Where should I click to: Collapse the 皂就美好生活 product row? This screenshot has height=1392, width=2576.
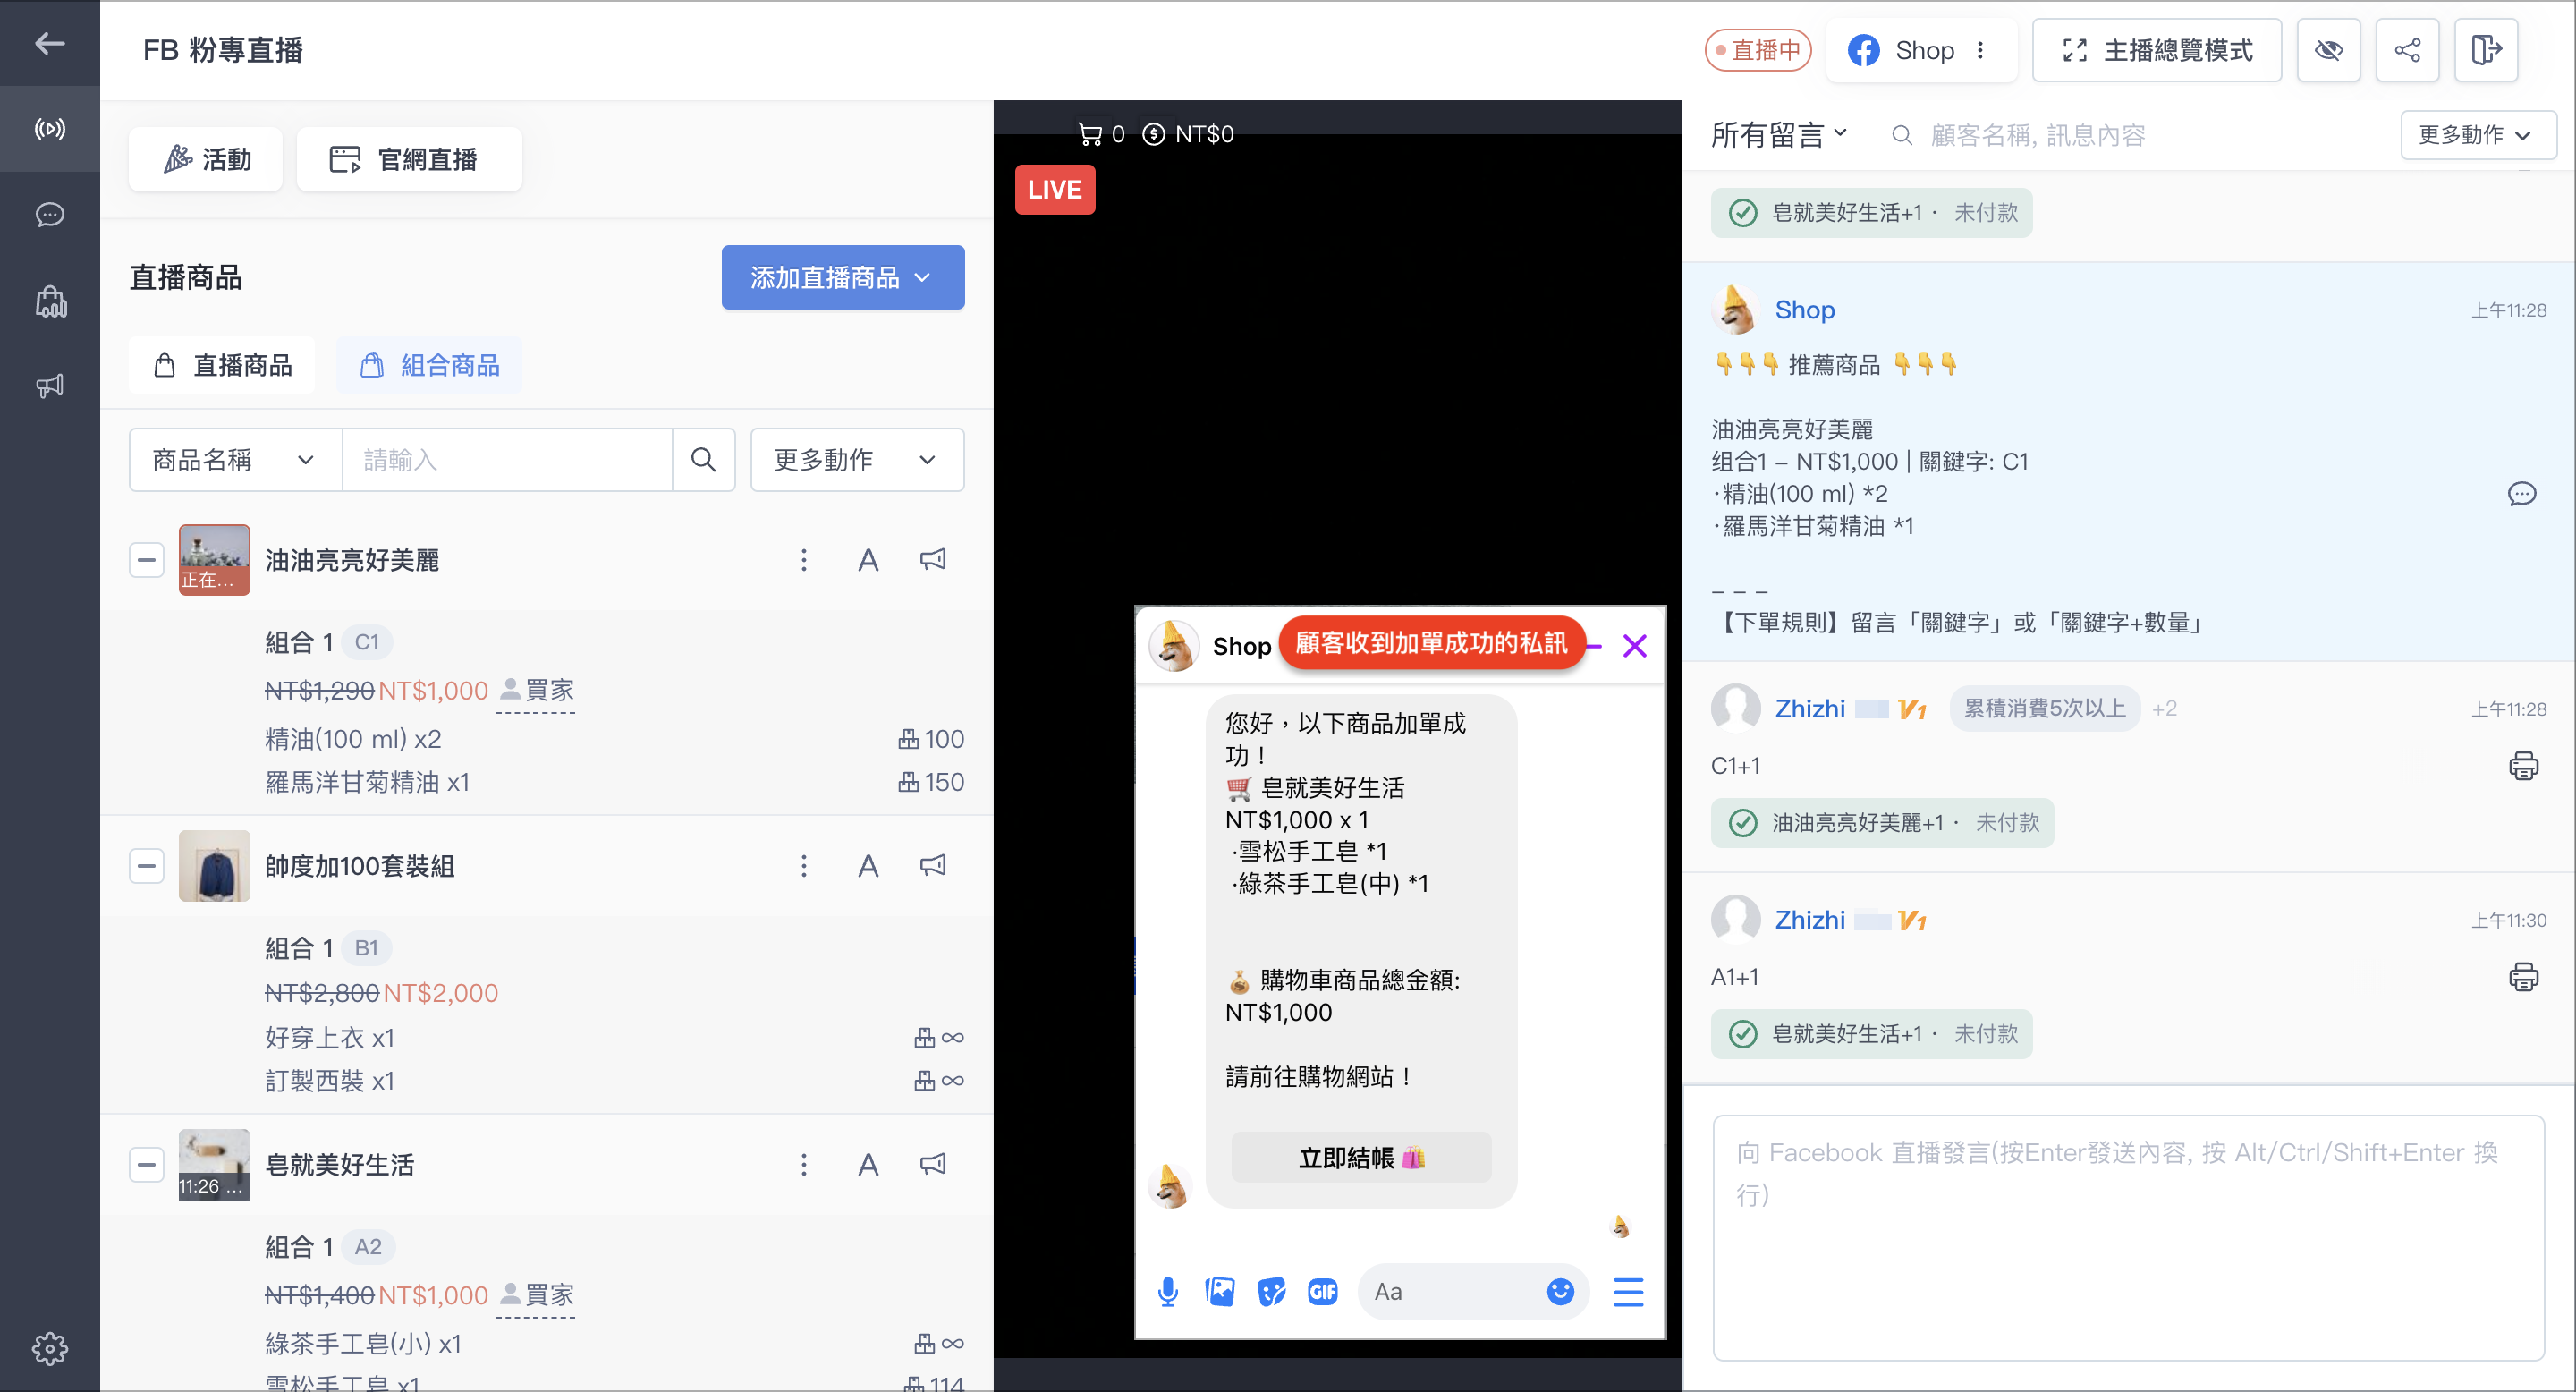[x=146, y=1164]
